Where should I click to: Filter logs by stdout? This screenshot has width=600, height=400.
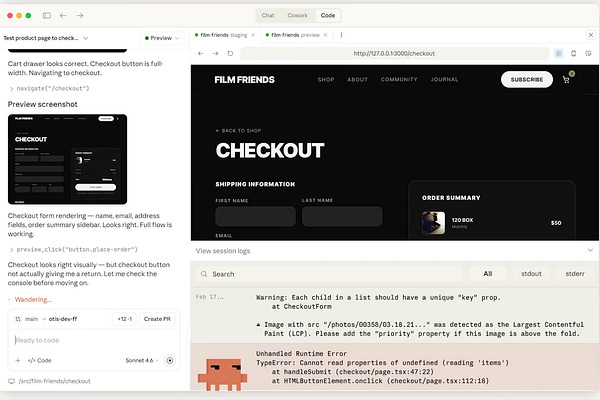pyautogui.click(x=531, y=274)
